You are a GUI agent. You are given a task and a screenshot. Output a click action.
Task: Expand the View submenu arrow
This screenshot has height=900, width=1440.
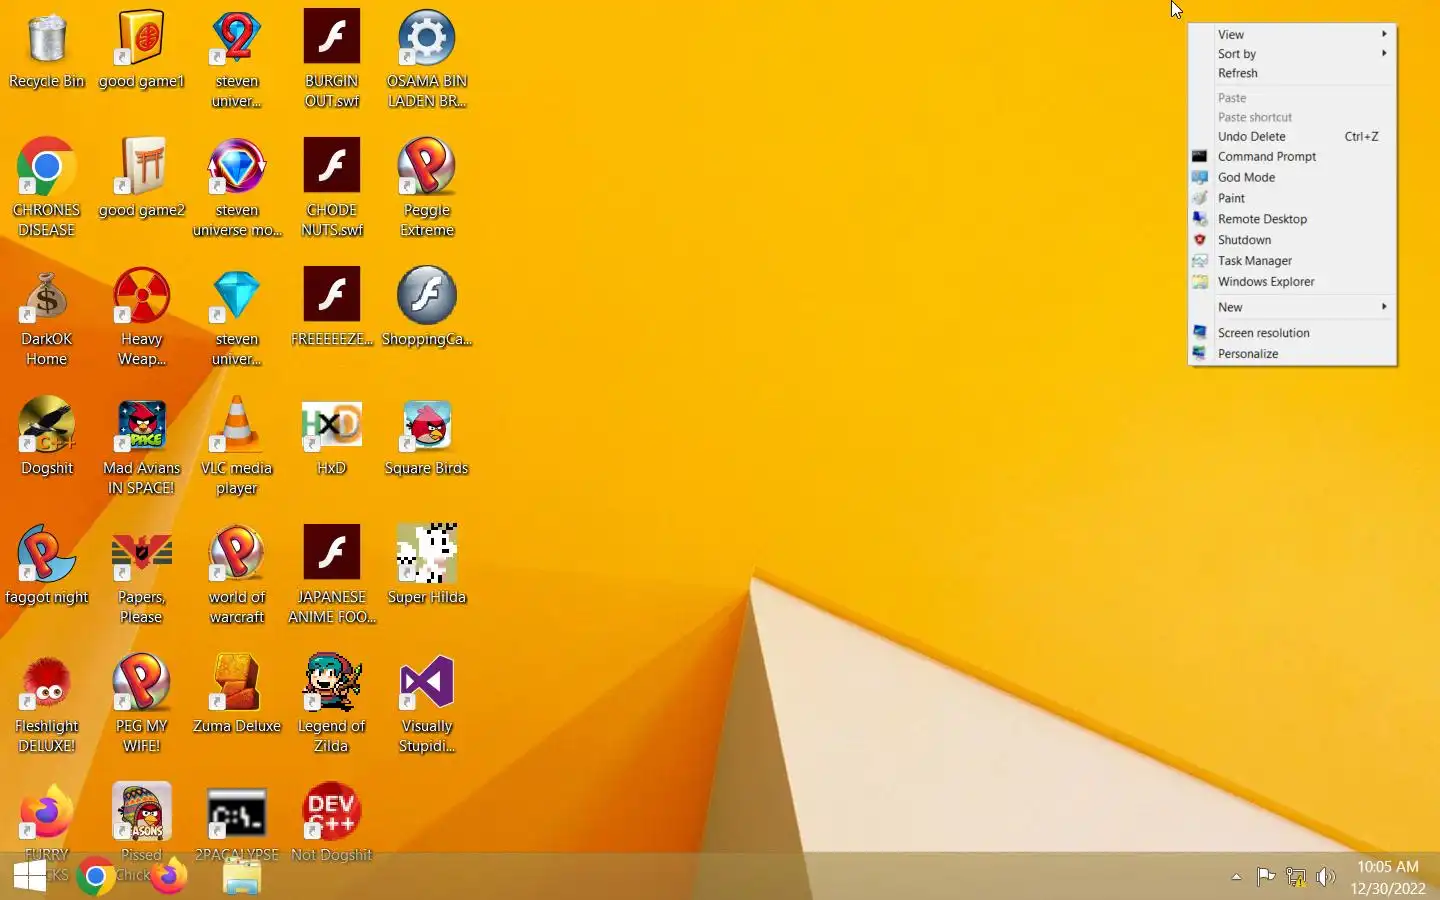click(1384, 34)
